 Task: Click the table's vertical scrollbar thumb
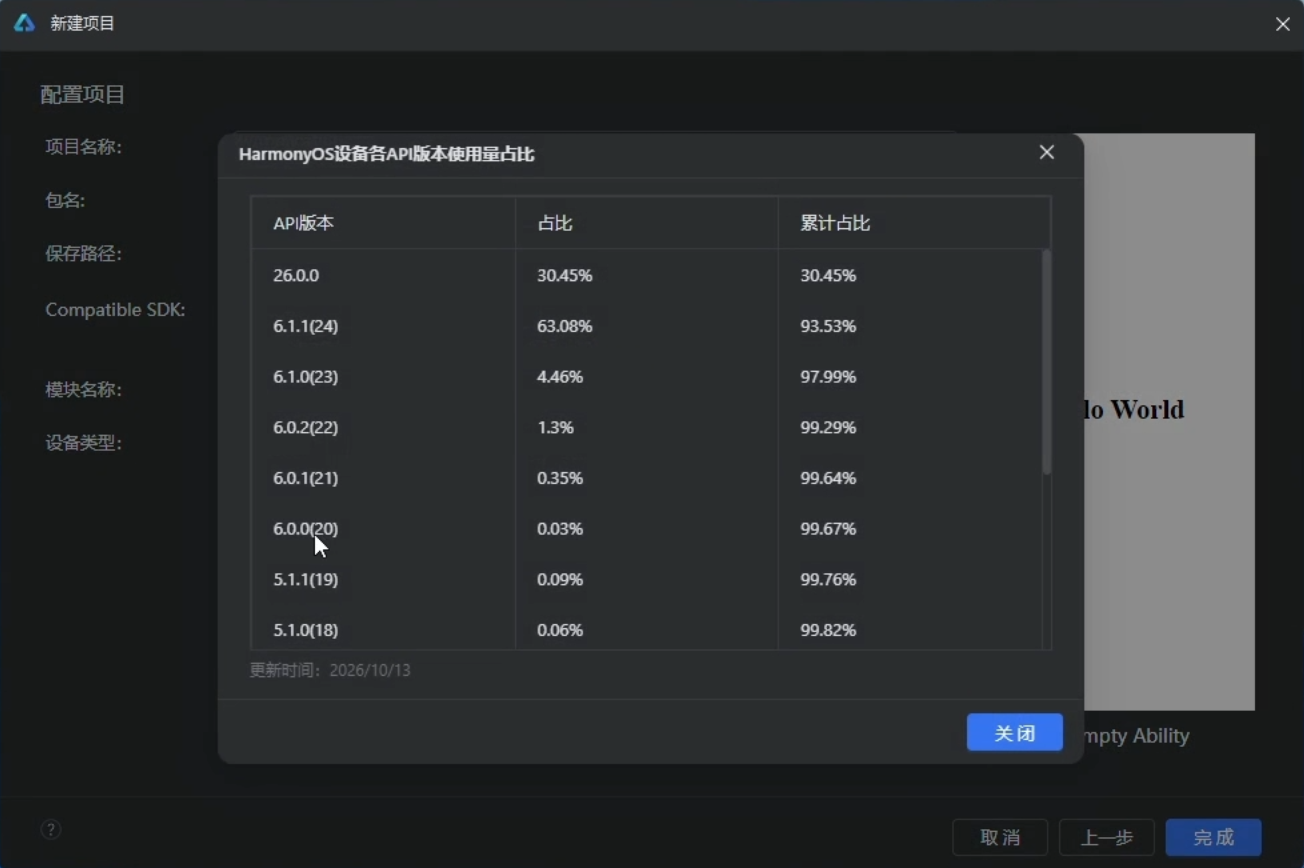(1046, 362)
